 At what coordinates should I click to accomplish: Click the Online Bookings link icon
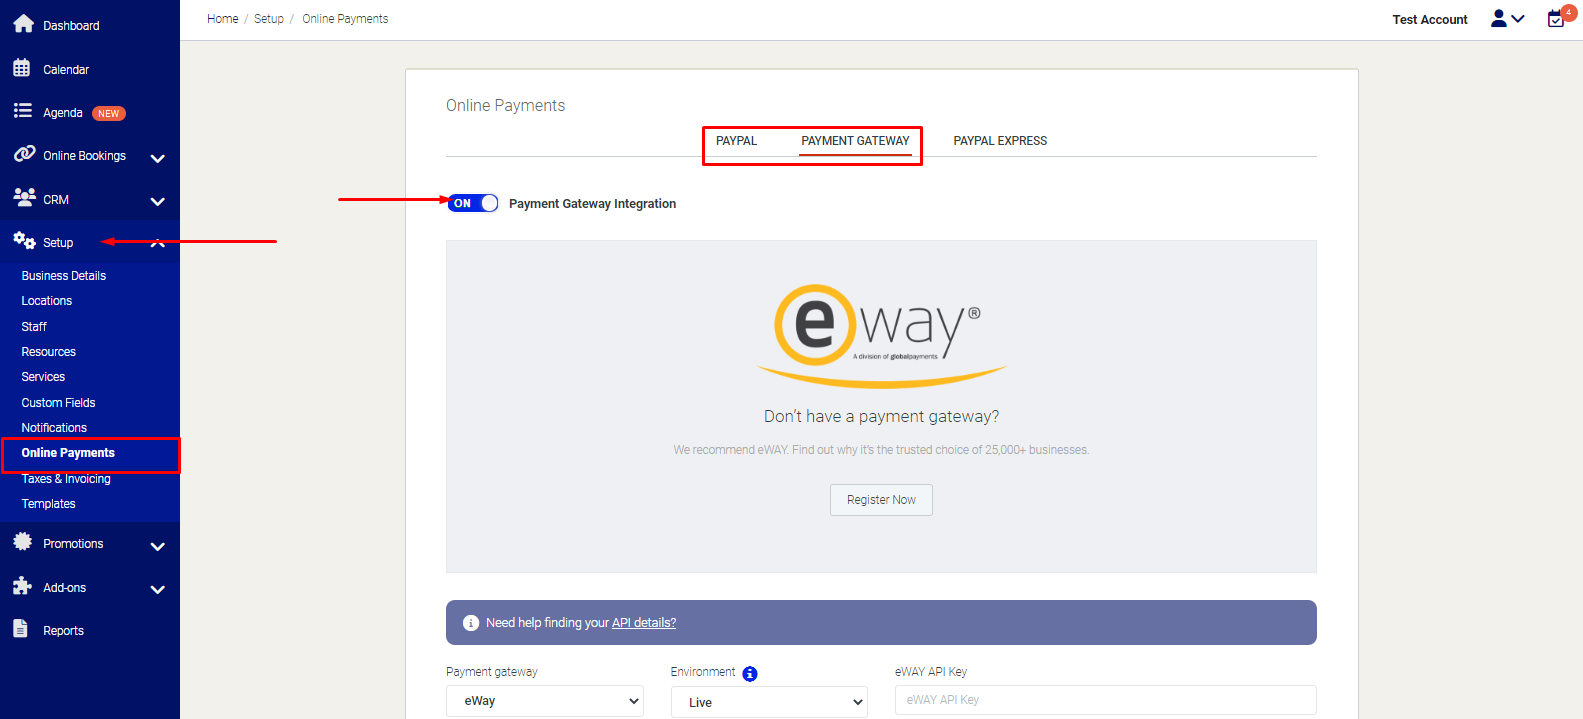[x=24, y=154]
